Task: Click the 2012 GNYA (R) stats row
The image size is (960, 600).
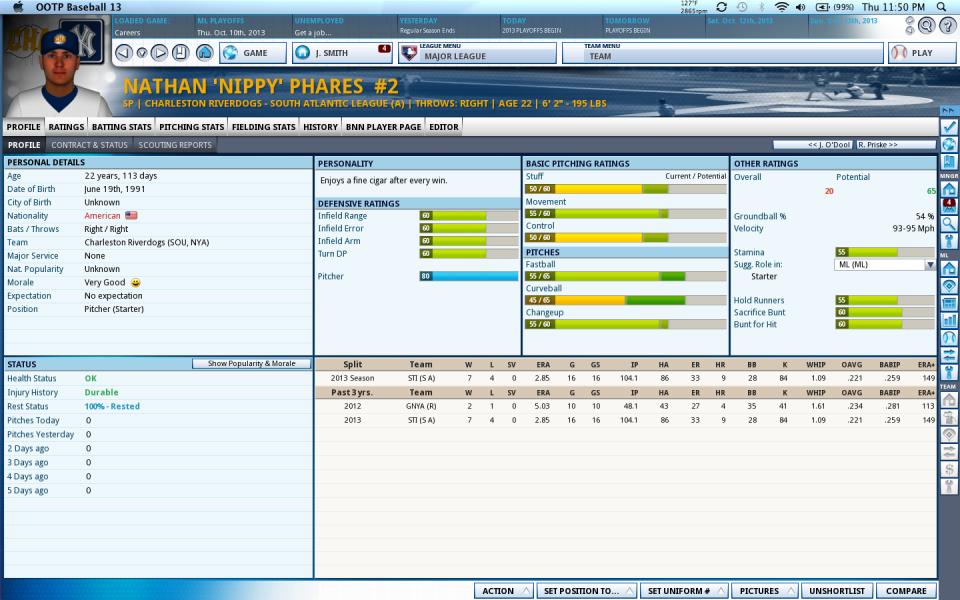Action: (625, 406)
